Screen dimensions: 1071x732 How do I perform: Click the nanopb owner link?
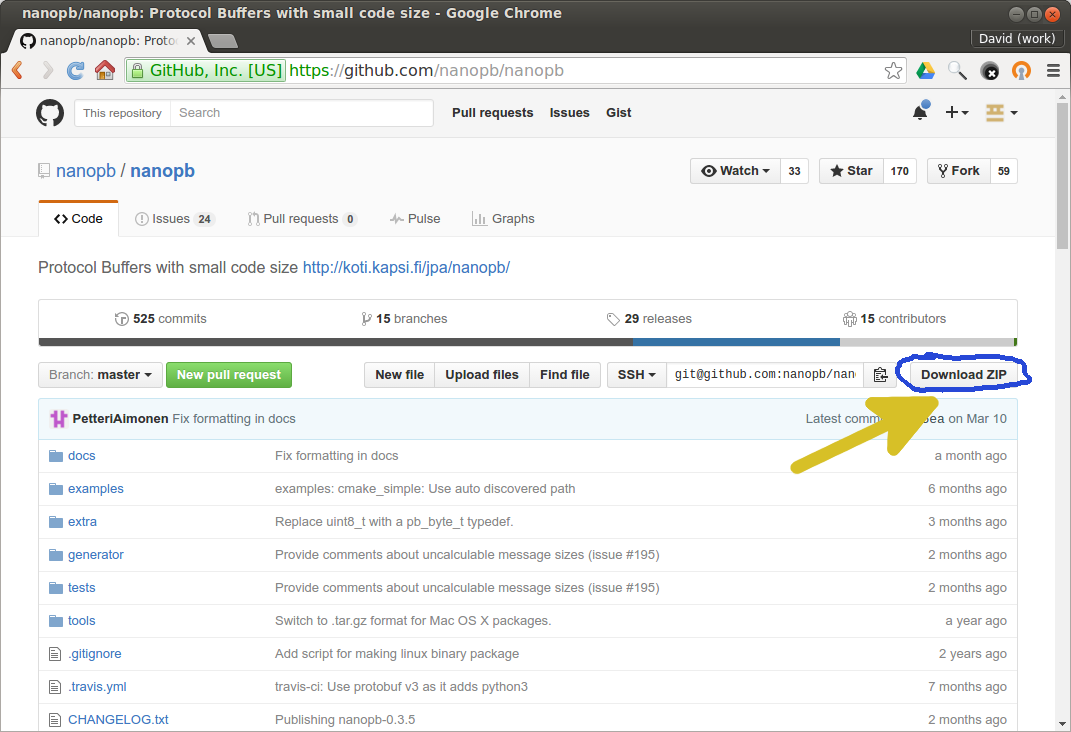(x=86, y=171)
